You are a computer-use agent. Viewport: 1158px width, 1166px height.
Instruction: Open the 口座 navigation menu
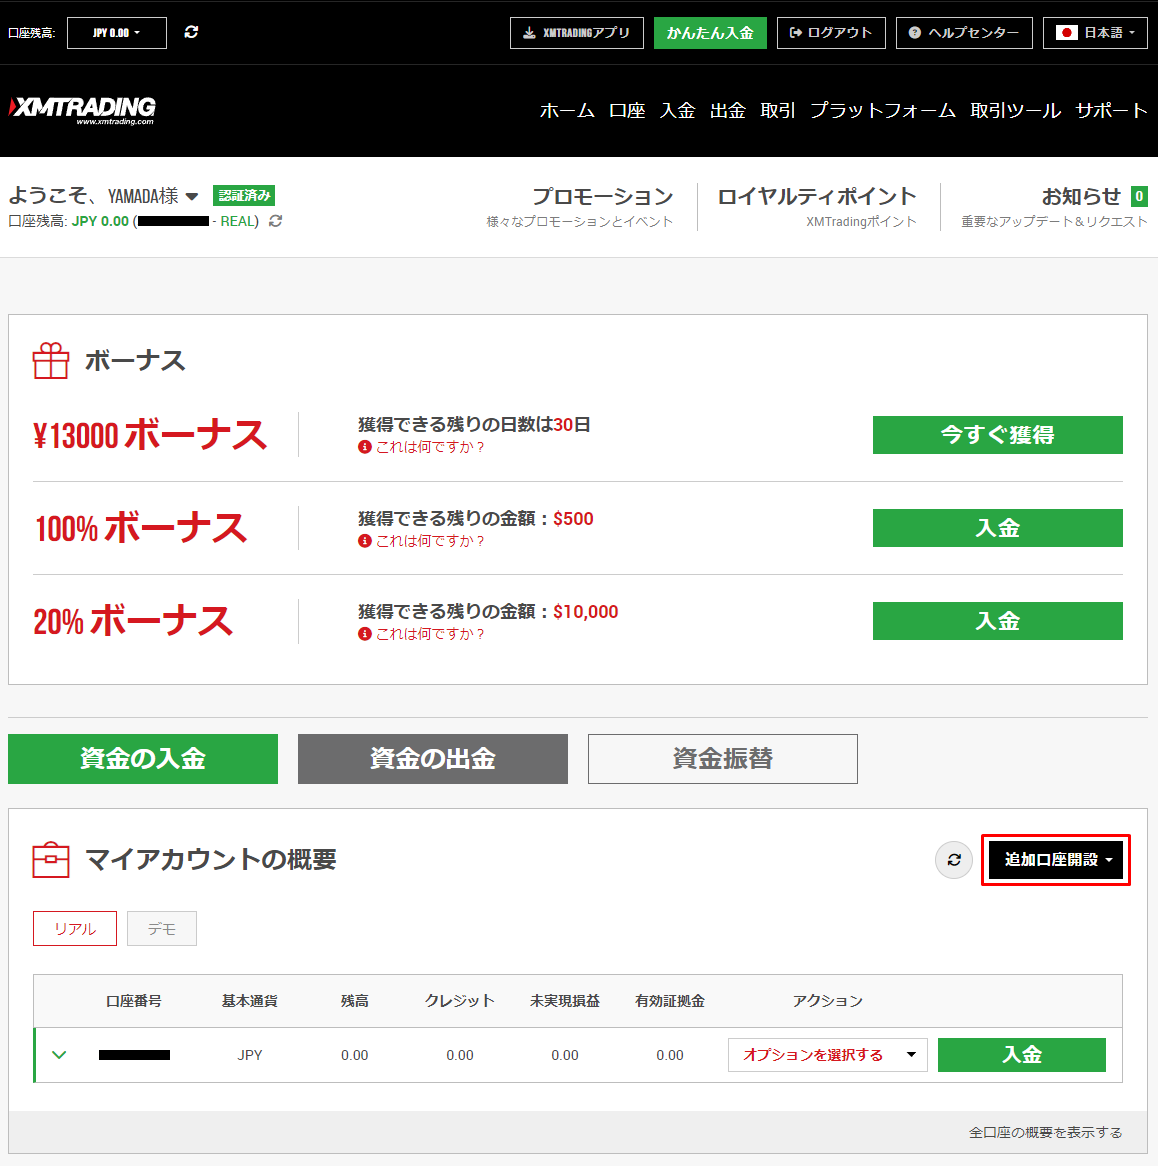627,111
